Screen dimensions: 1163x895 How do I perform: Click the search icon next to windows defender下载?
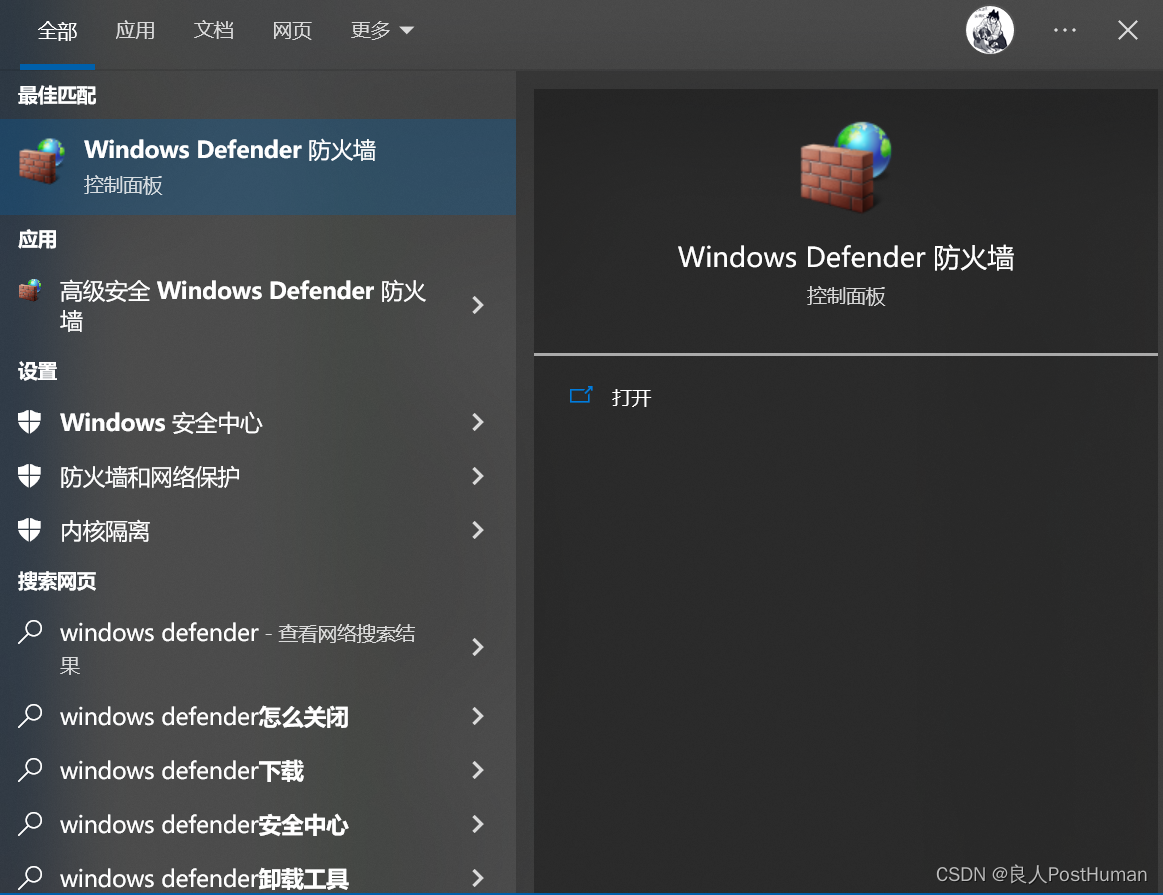(28, 770)
